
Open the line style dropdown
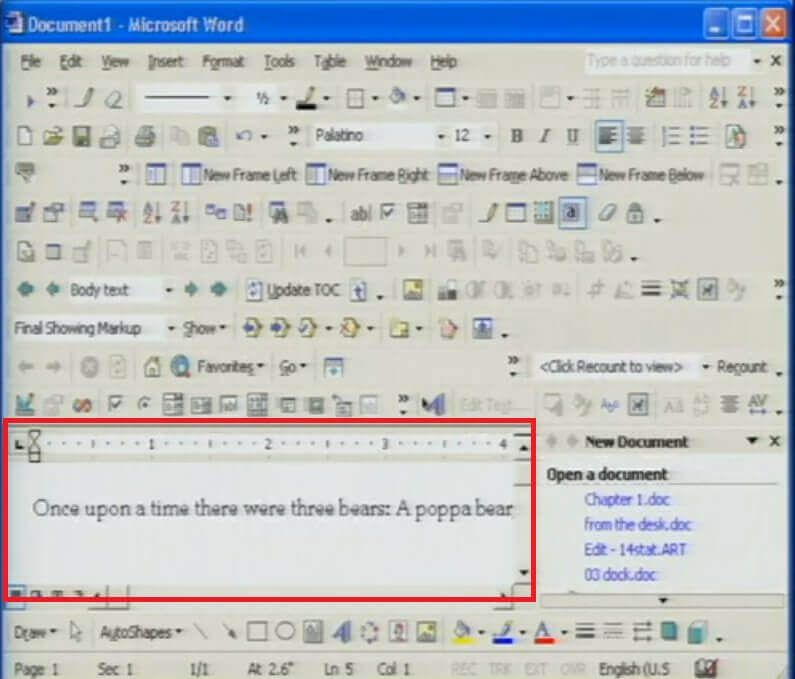(228, 98)
